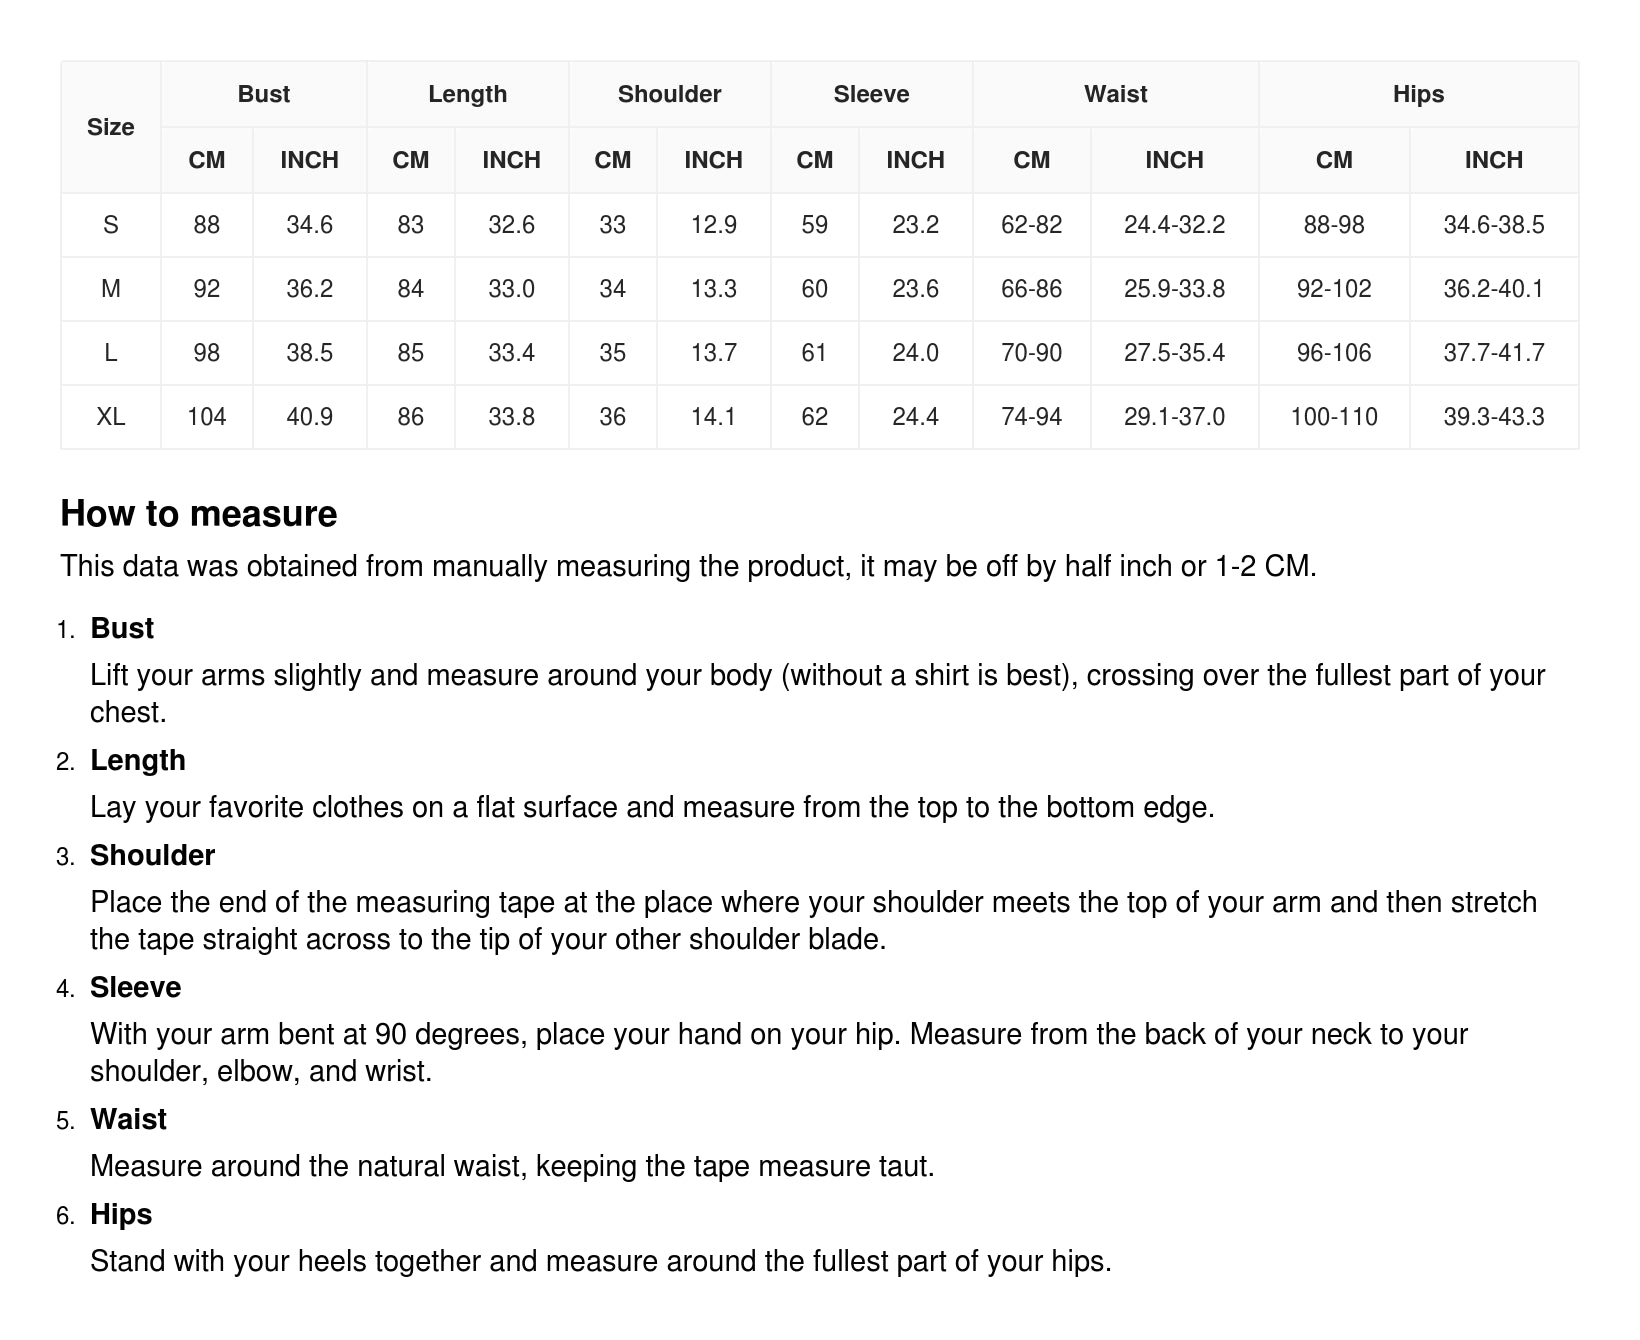Click the 104 bust CM cell

coord(206,417)
